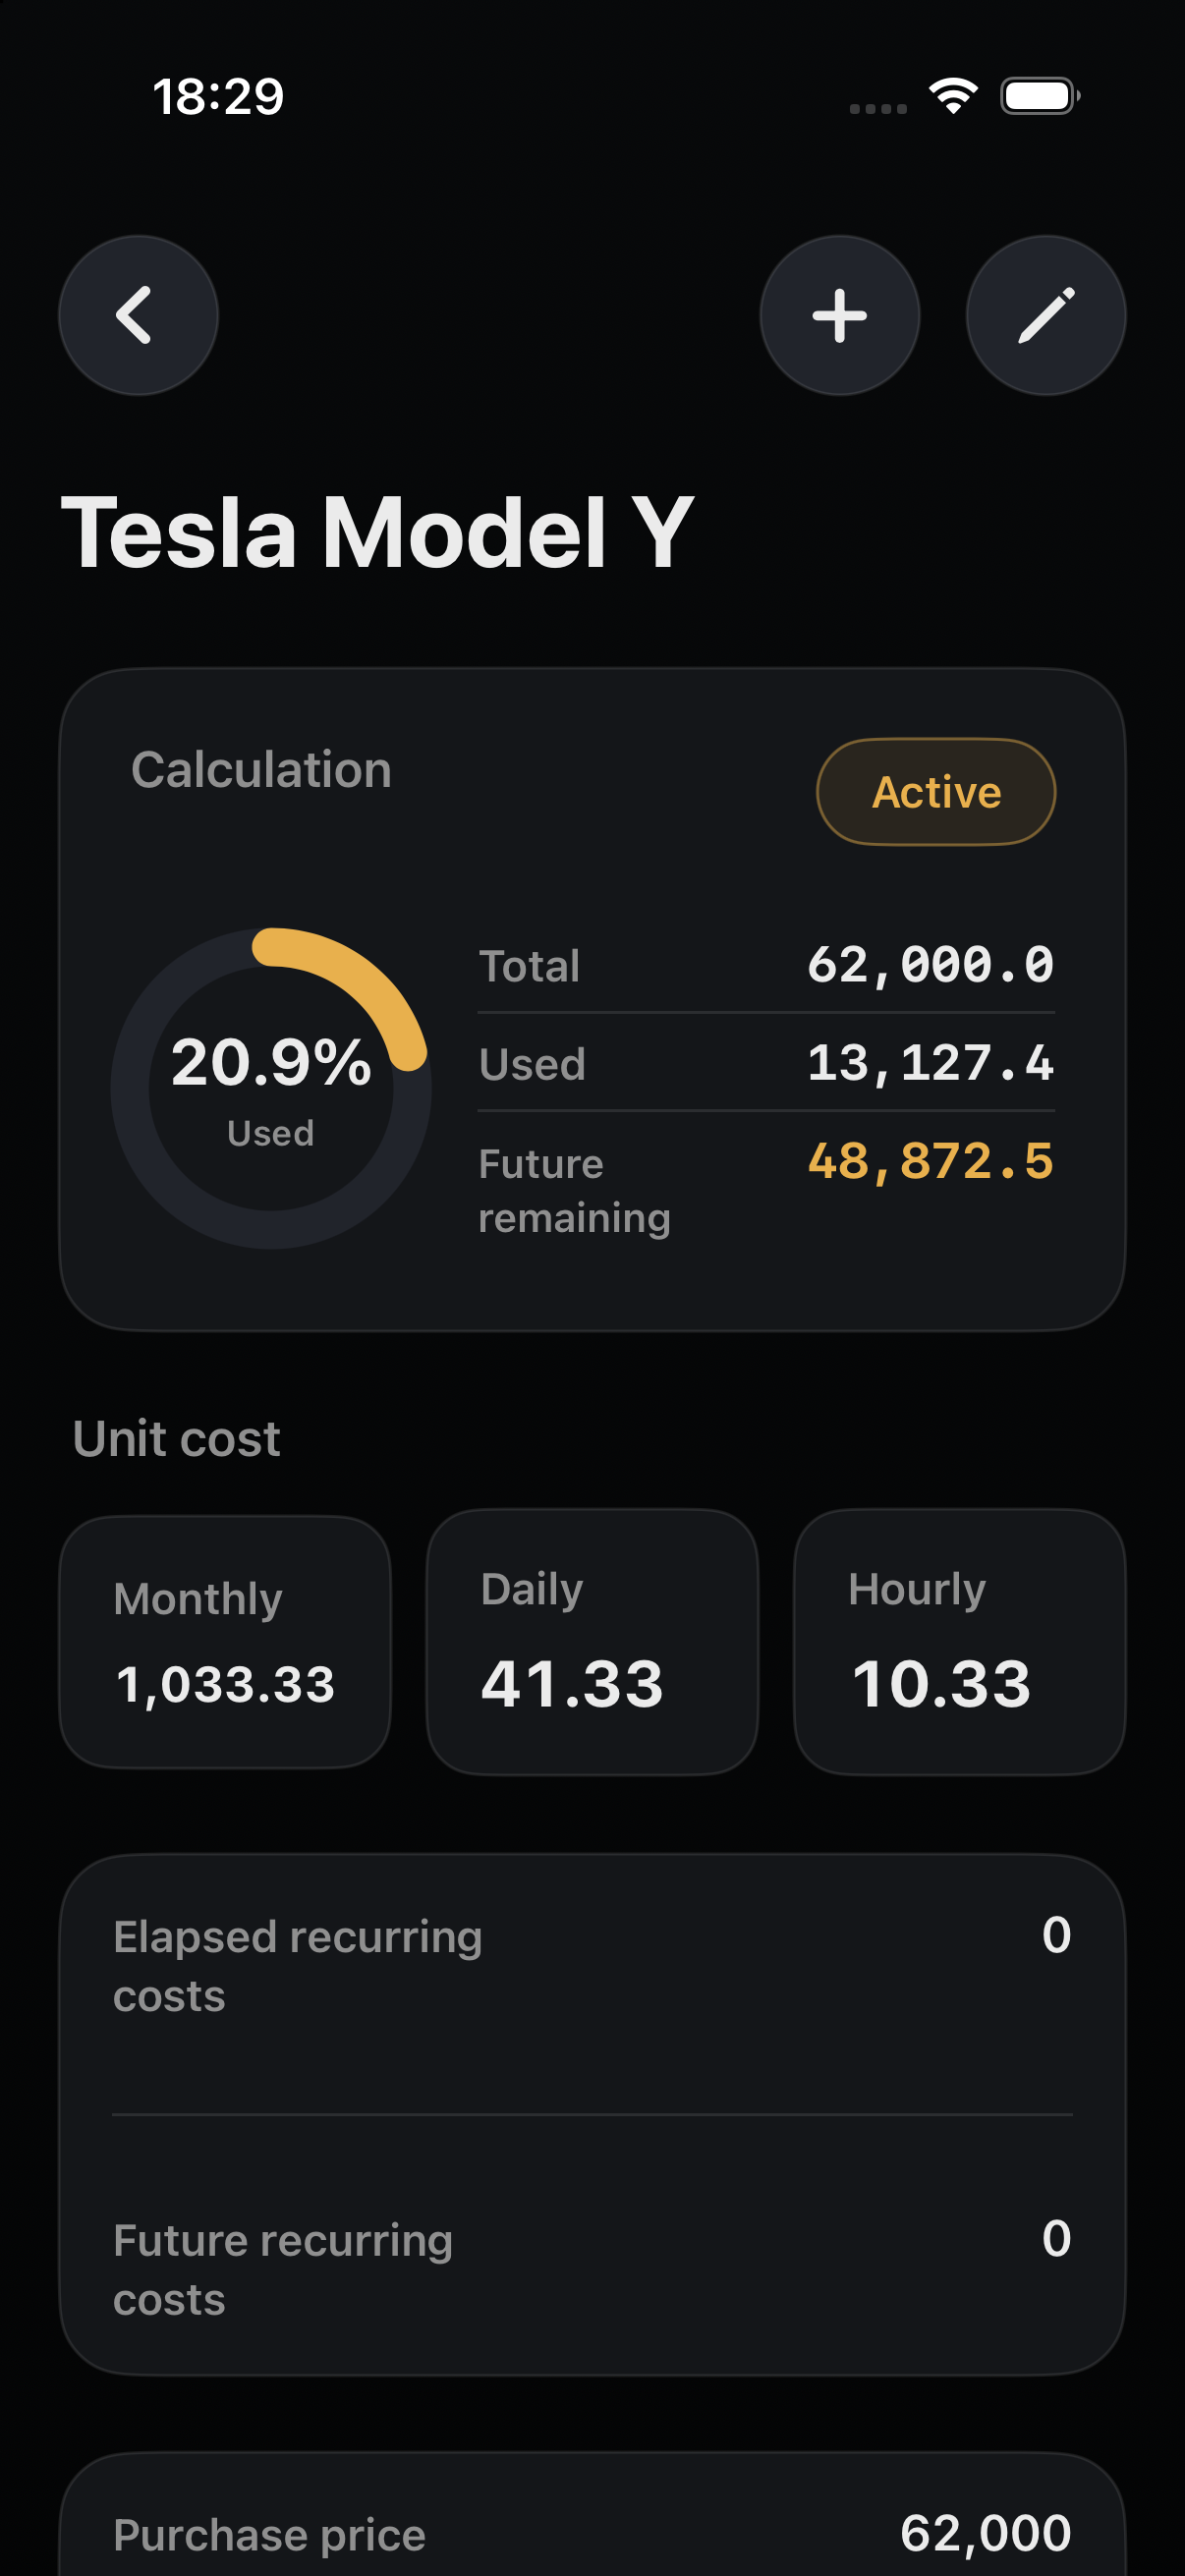Tap the Future recurring costs row
The image size is (1185, 2576).
[592, 2269]
